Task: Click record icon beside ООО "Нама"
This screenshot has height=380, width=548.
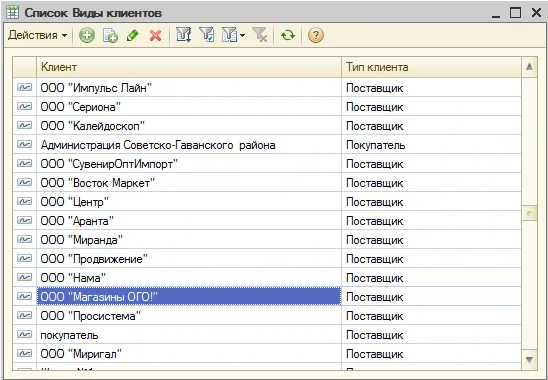Action: pos(24,277)
